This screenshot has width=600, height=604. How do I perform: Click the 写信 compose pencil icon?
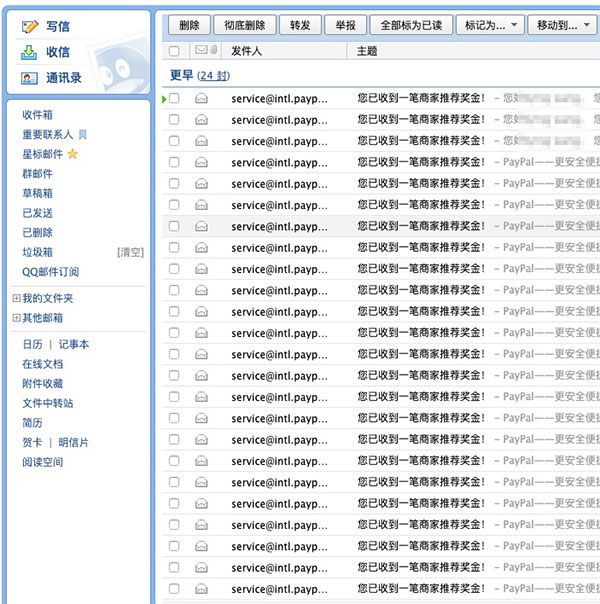click(x=30, y=27)
